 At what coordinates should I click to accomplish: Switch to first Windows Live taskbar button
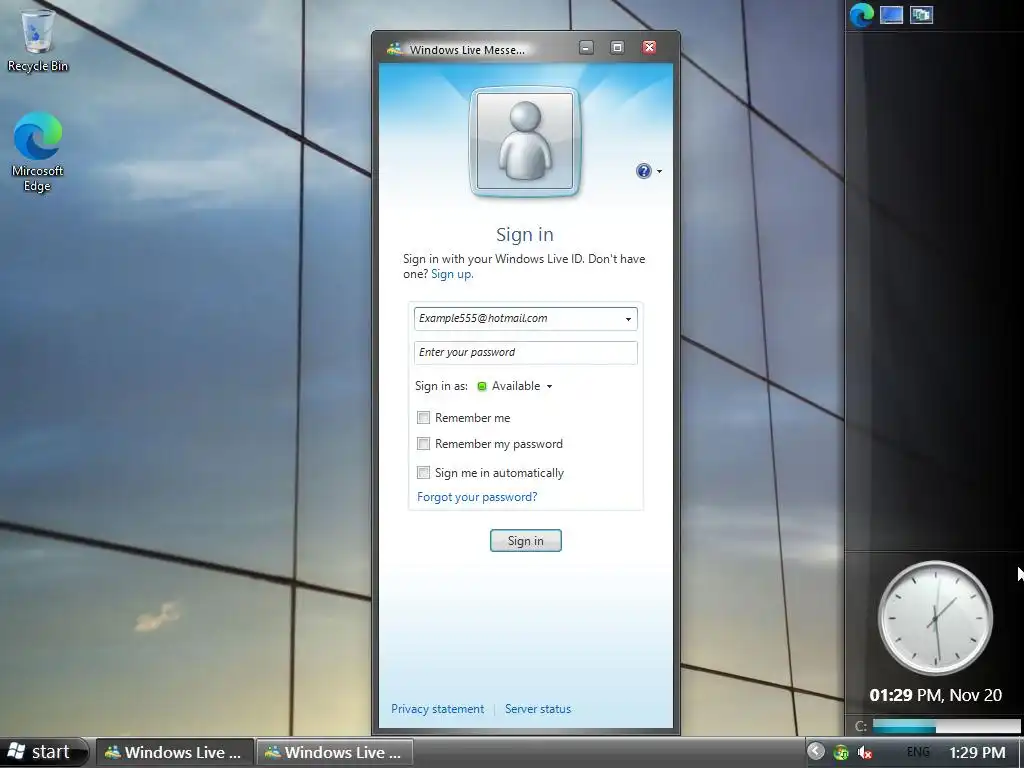pyautogui.click(x=174, y=752)
